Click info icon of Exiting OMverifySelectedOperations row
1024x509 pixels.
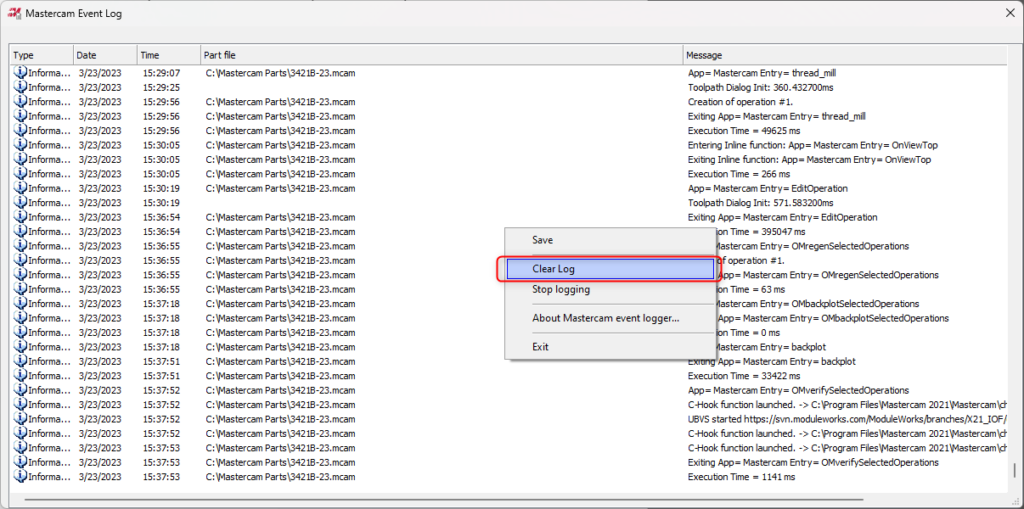20,462
